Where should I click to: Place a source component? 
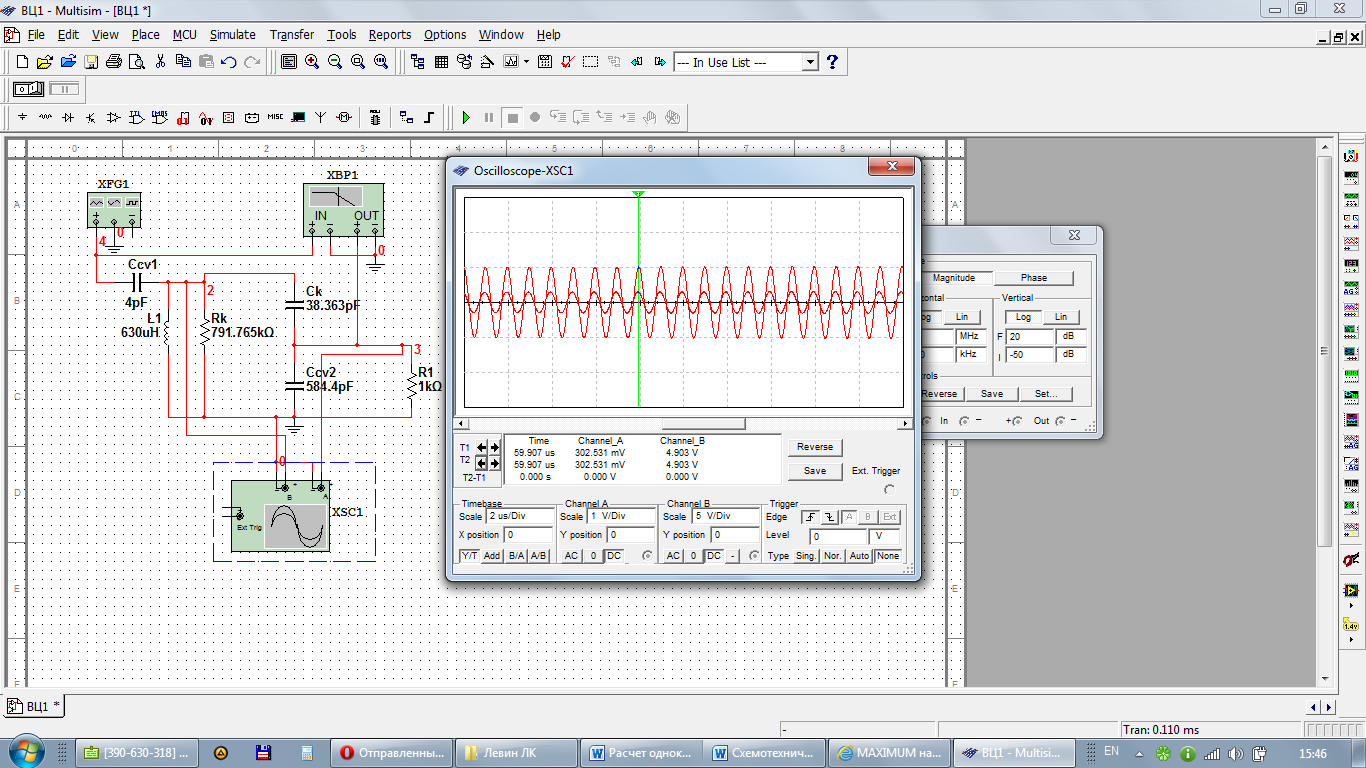coord(22,118)
